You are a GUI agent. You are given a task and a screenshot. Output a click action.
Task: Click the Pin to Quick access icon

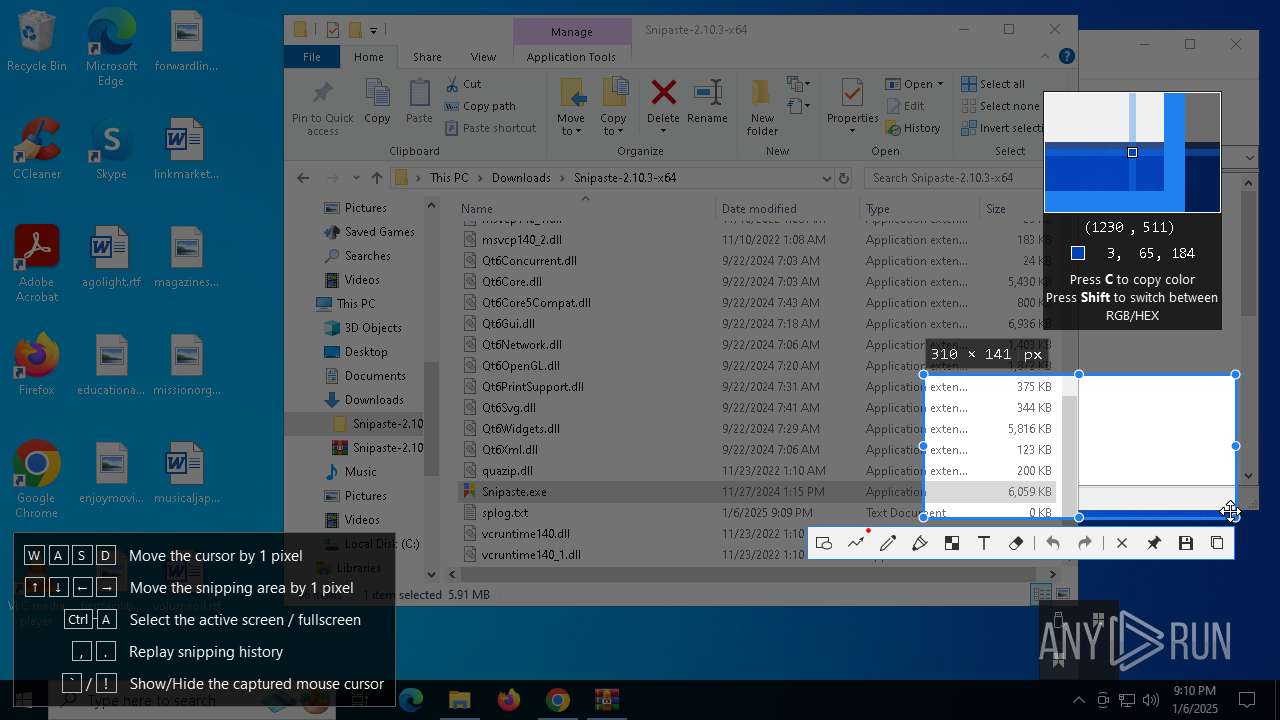pyautogui.click(x=322, y=94)
